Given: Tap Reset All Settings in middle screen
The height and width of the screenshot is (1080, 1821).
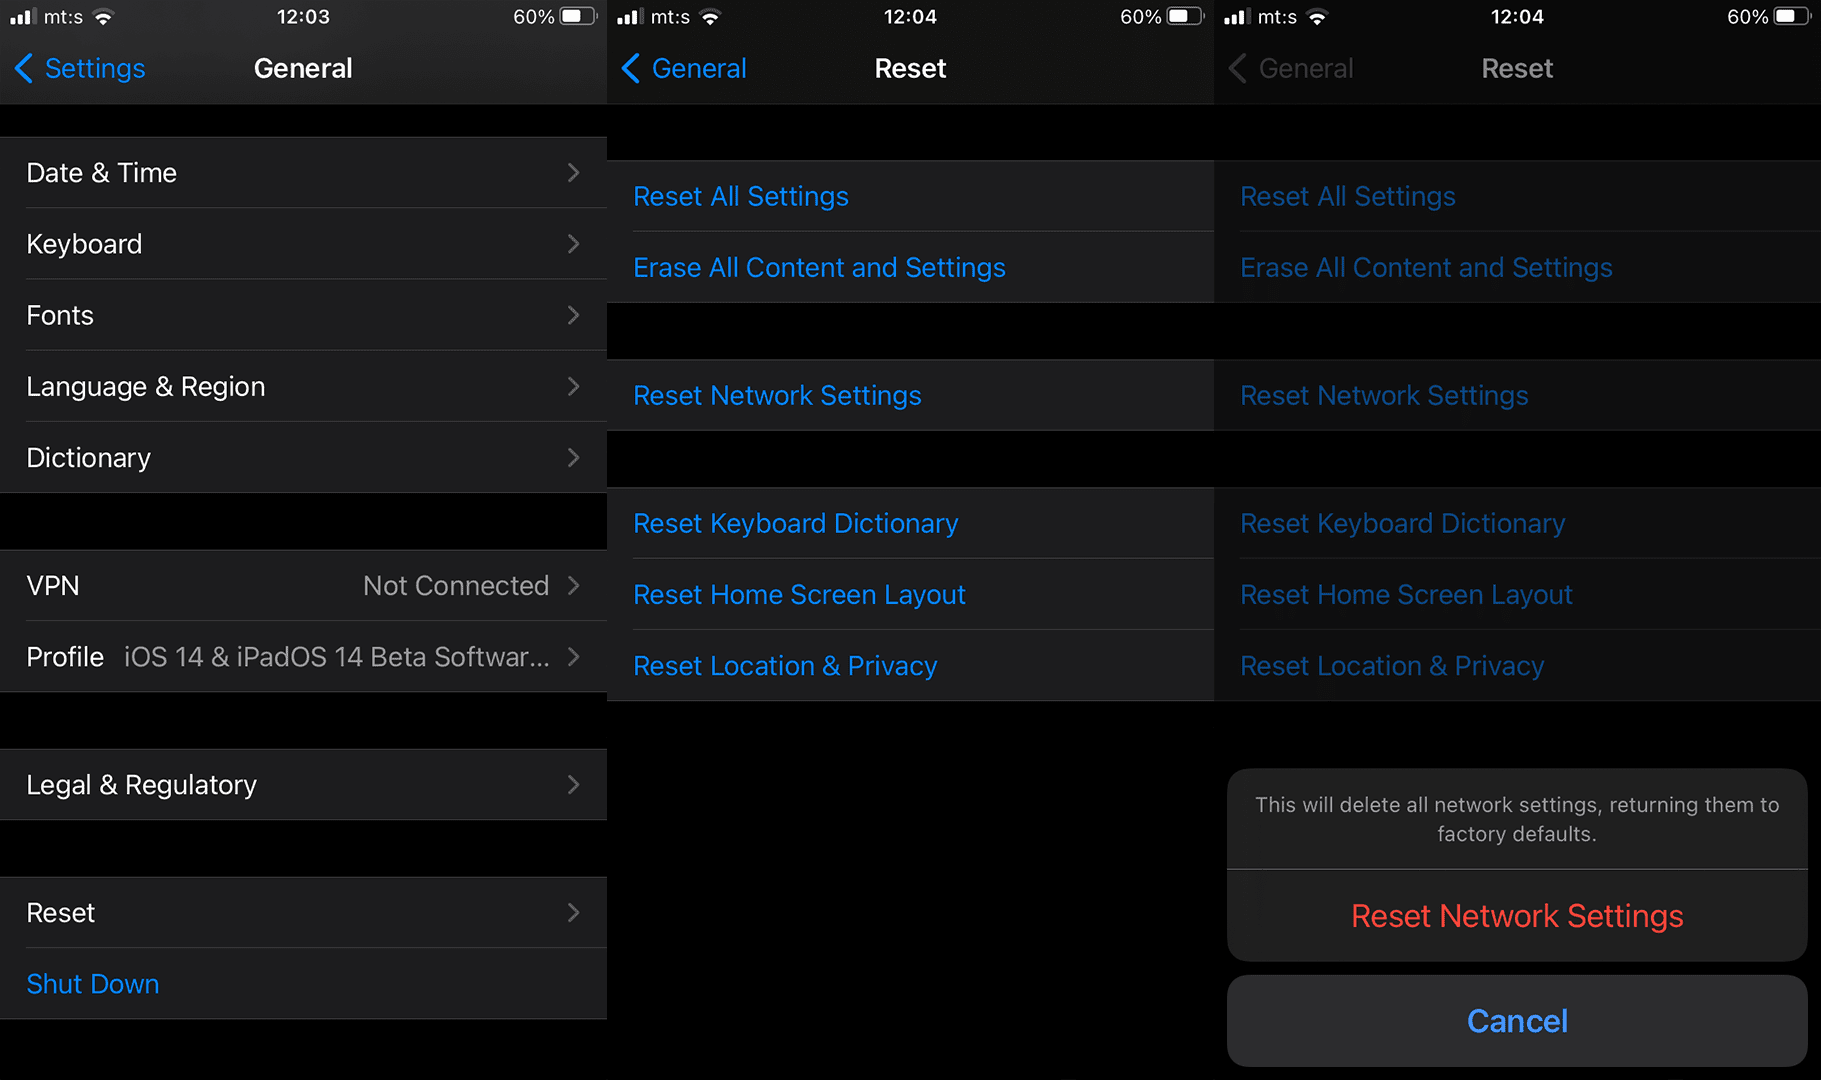Looking at the screenshot, I should 910,196.
